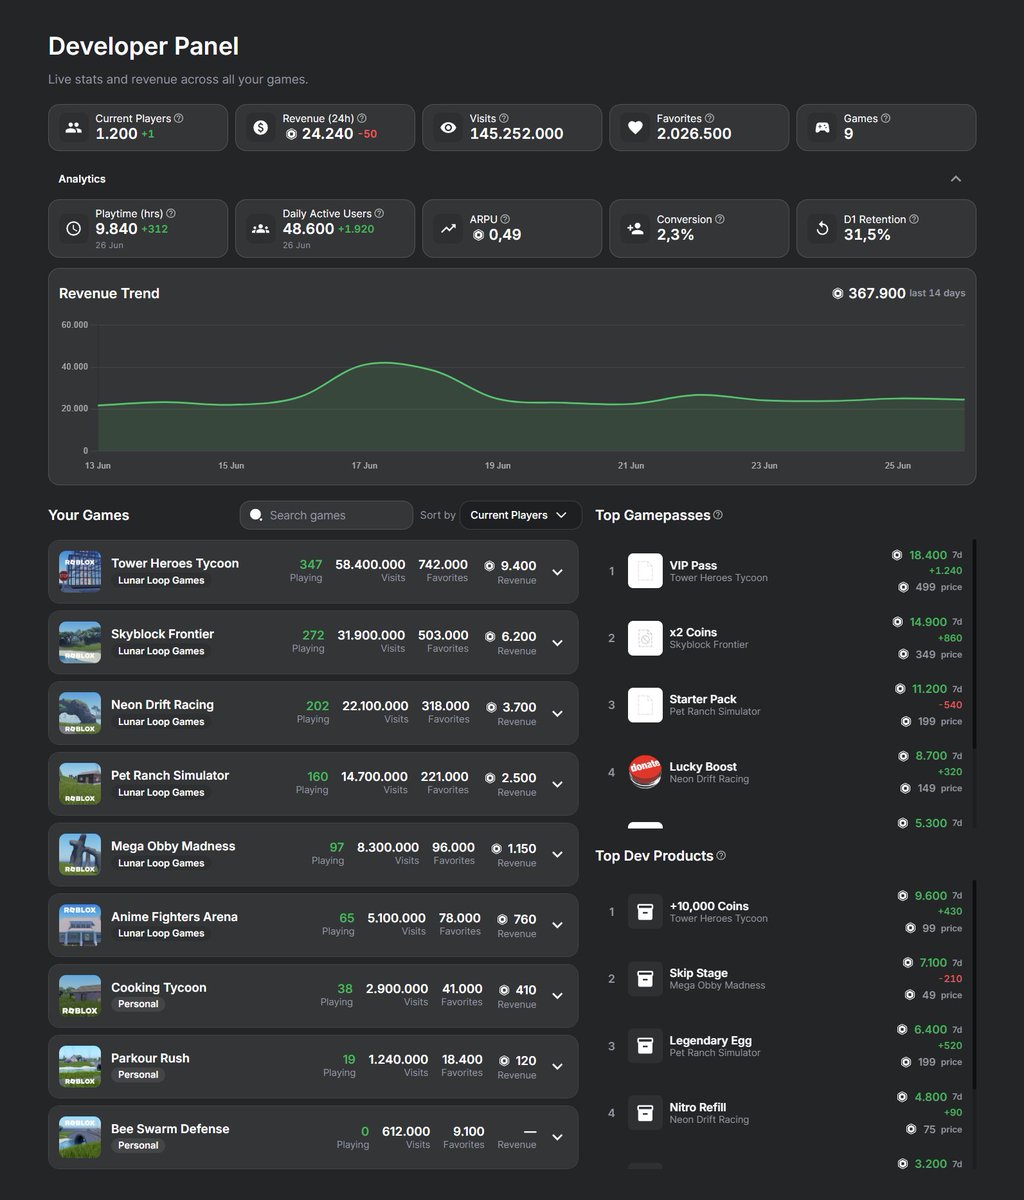Image resolution: width=1024 pixels, height=1200 pixels.
Task: Open Neon Drift Racing thumbnail
Action: (x=80, y=714)
